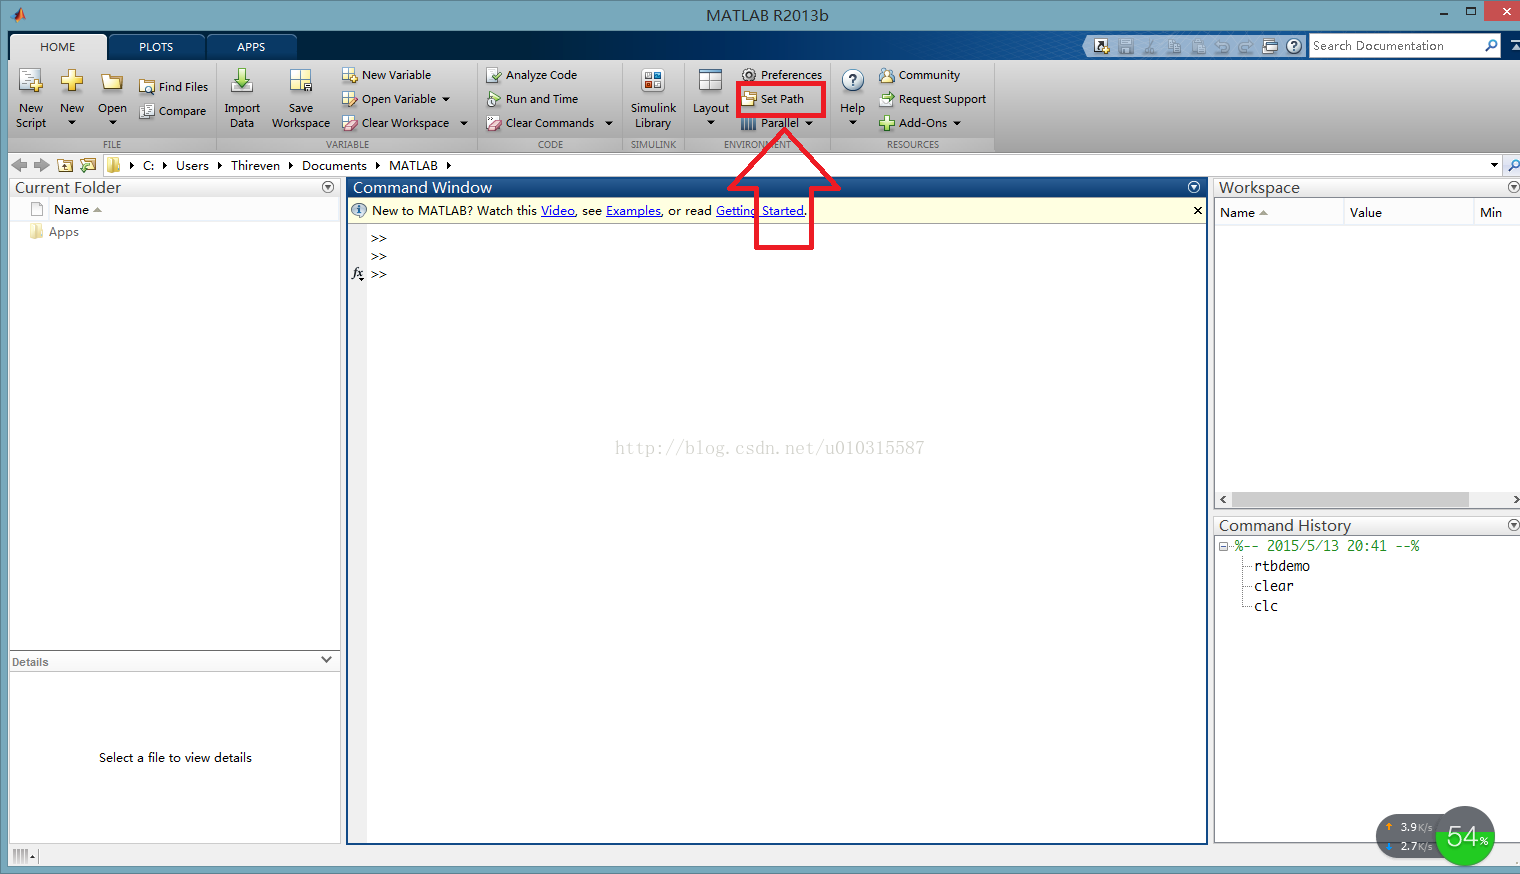Screen dimensions: 1520x874
Task: Select Thireven in the address path
Action: pyautogui.click(x=255, y=165)
